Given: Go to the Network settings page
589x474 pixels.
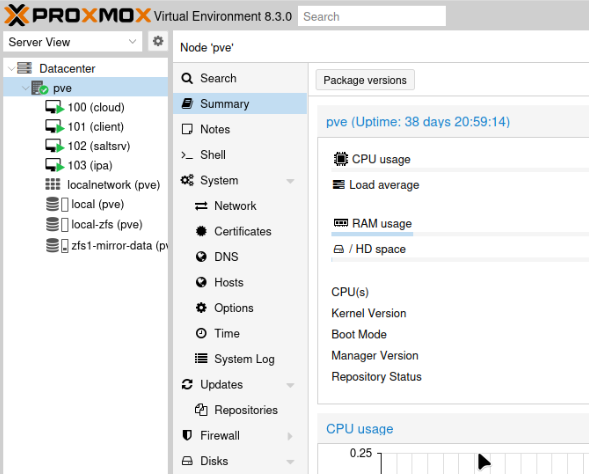Looking at the screenshot, I should tap(240, 206).
